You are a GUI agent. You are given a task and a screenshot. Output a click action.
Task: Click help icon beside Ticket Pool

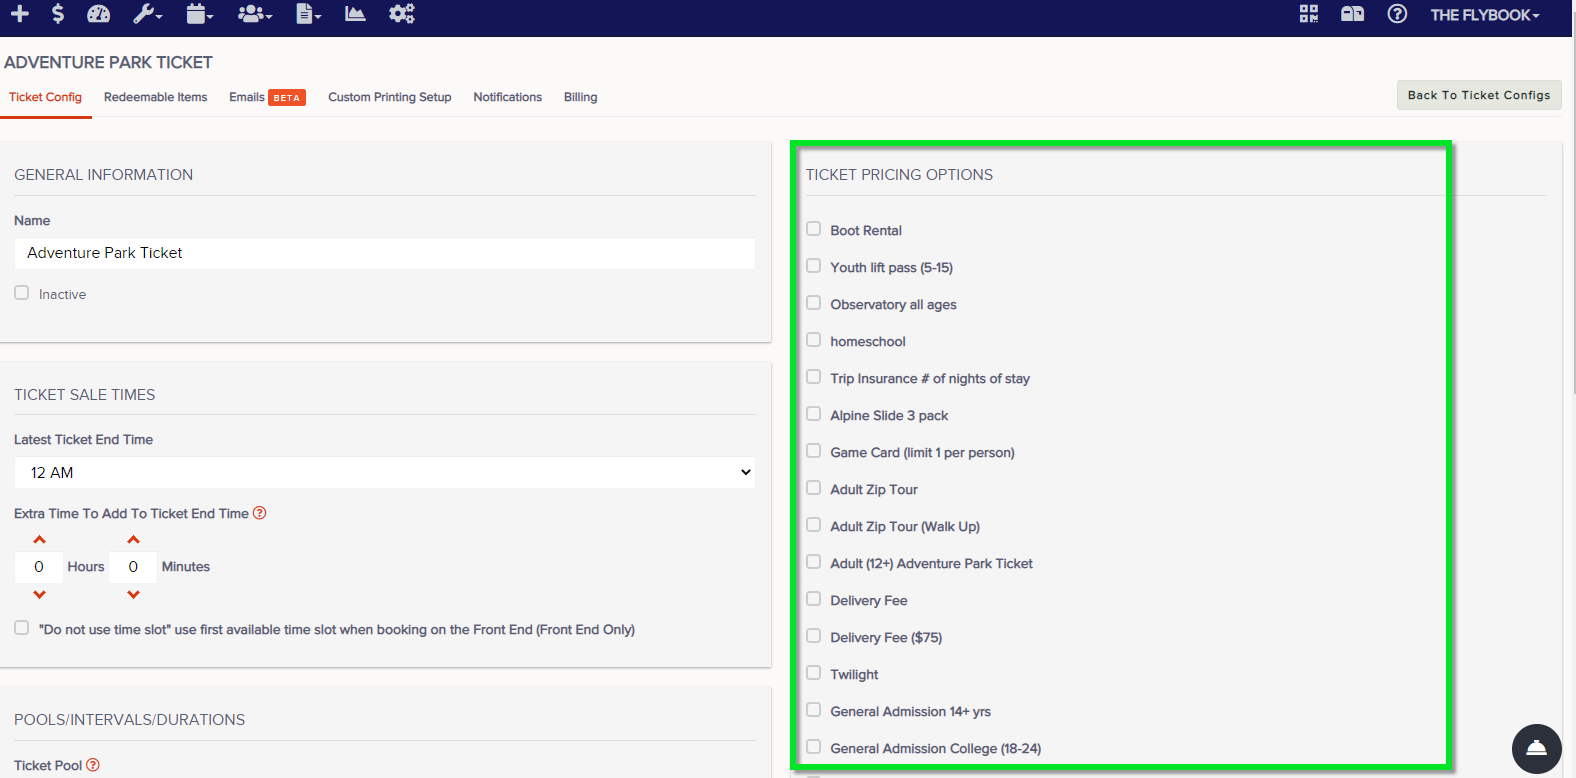pos(93,765)
